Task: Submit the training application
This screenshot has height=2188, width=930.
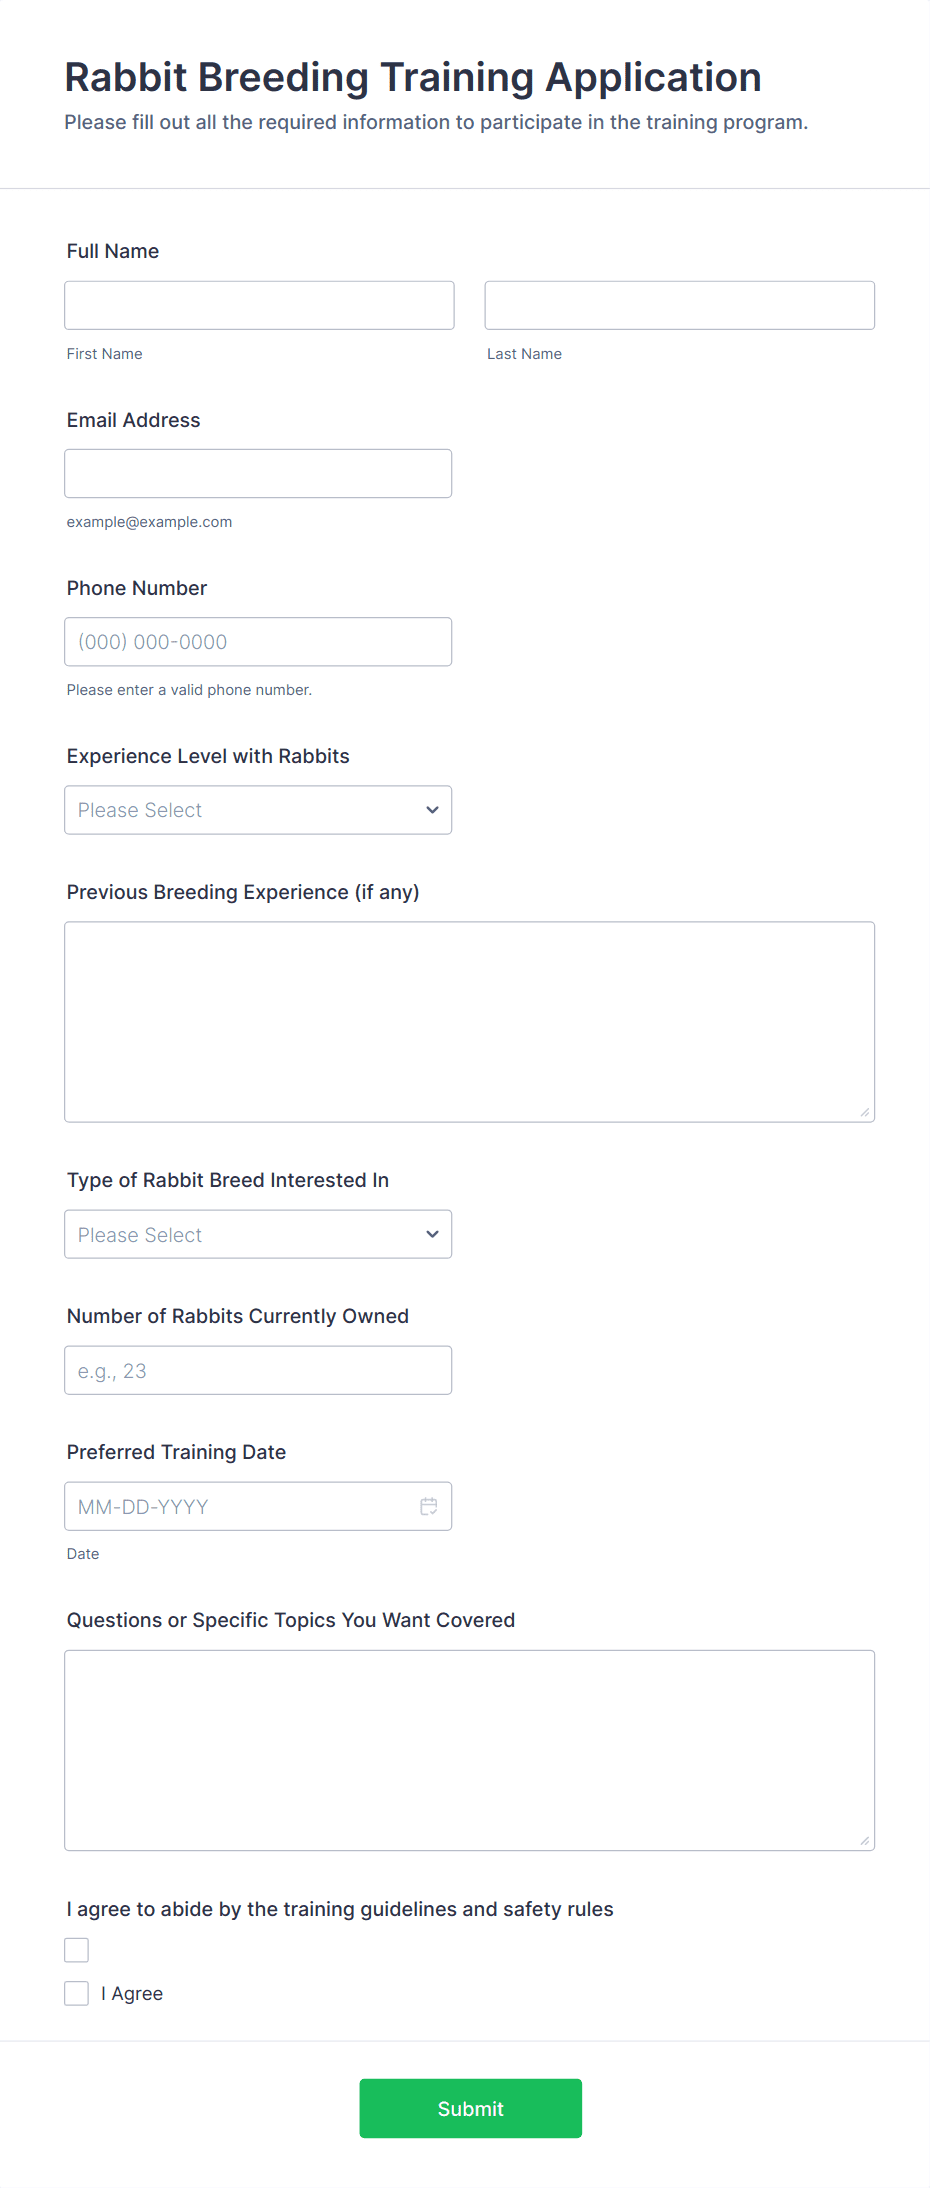Action: pos(470,2108)
